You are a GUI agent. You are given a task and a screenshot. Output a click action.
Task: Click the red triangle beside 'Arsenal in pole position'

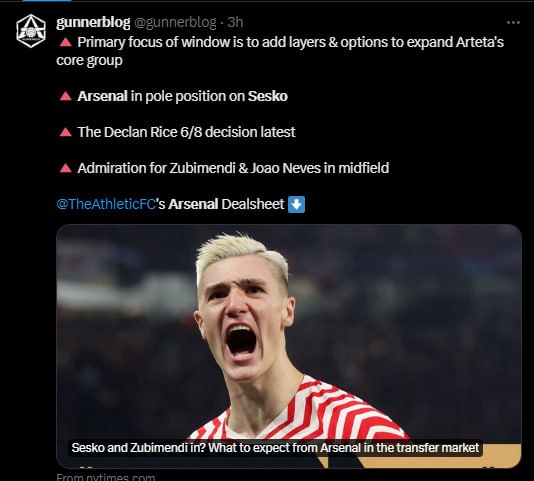coord(65,96)
